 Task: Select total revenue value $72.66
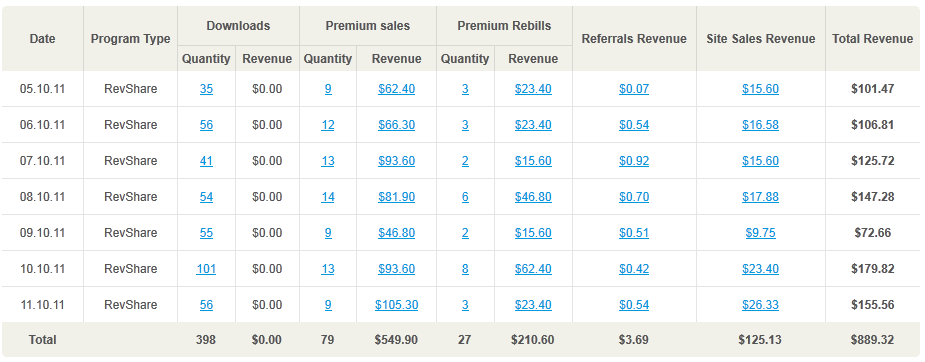click(872, 233)
